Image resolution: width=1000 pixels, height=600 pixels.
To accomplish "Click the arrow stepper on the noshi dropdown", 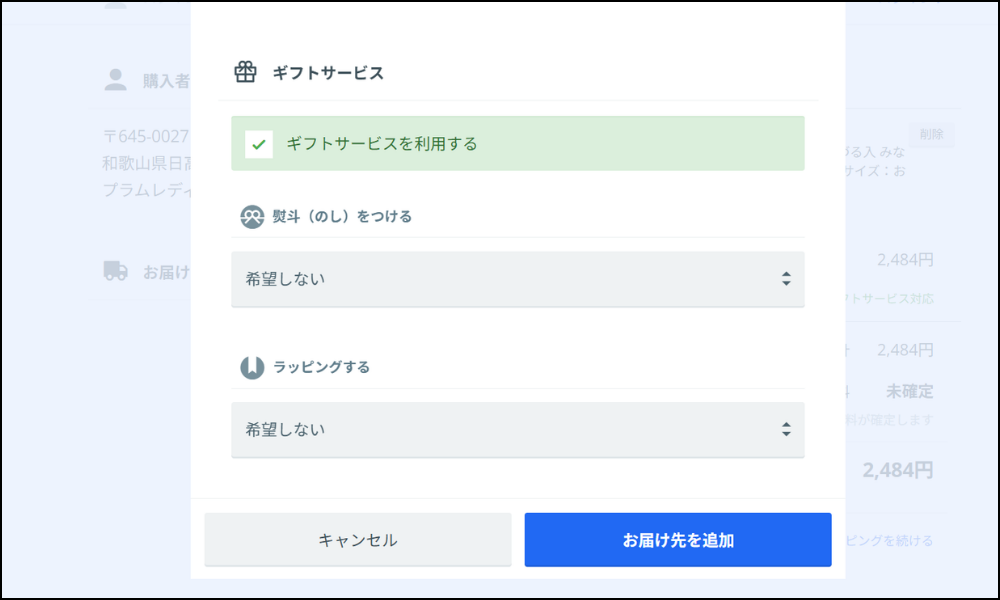I will [x=786, y=279].
